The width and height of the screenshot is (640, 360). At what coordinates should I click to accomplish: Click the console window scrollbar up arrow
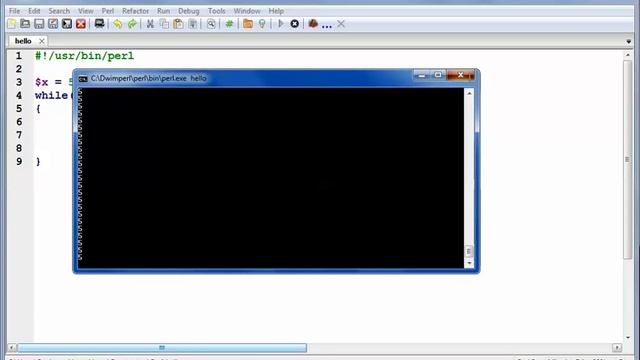point(469,93)
